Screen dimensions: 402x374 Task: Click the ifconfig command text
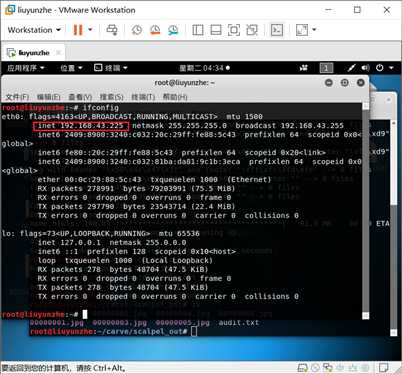coord(101,108)
